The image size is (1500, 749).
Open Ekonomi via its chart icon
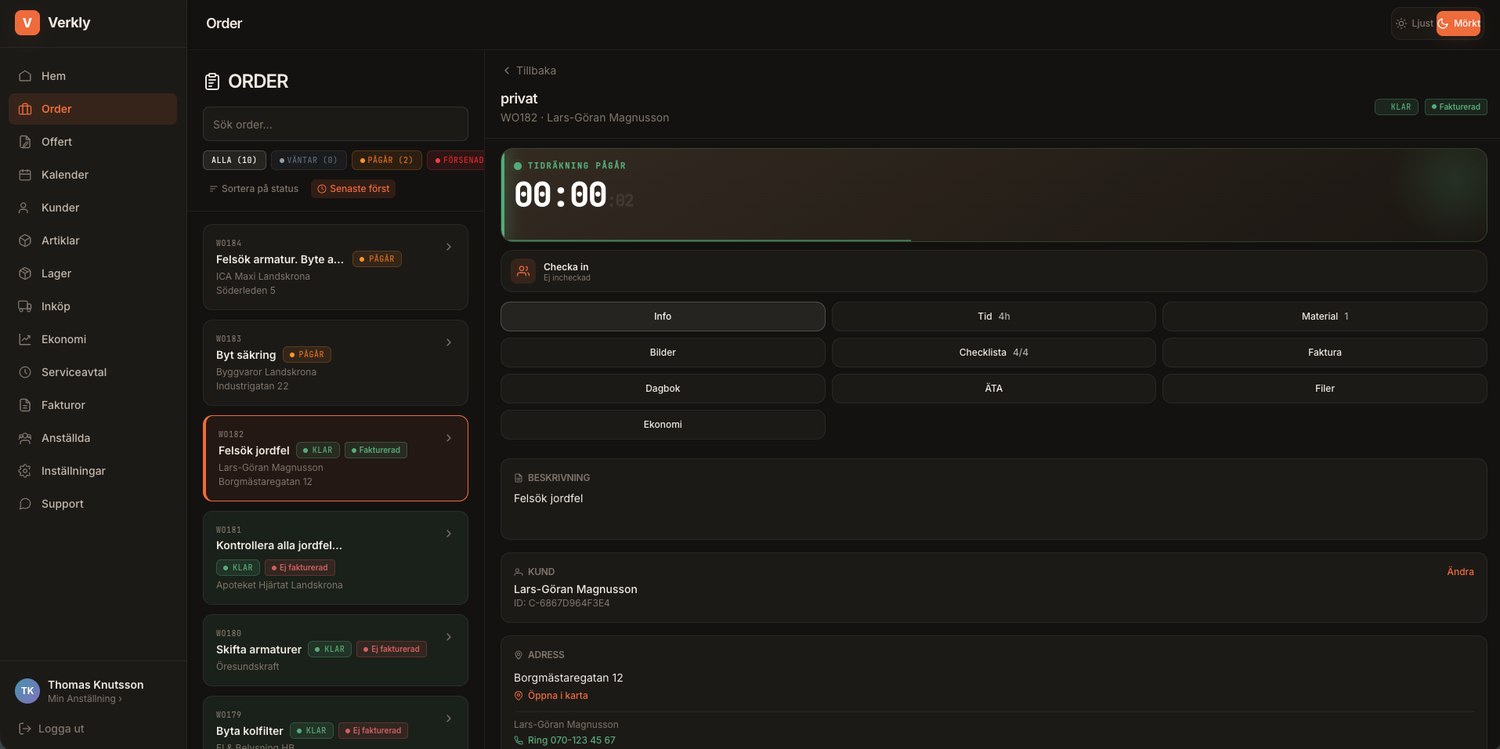click(x=25, y=339)
